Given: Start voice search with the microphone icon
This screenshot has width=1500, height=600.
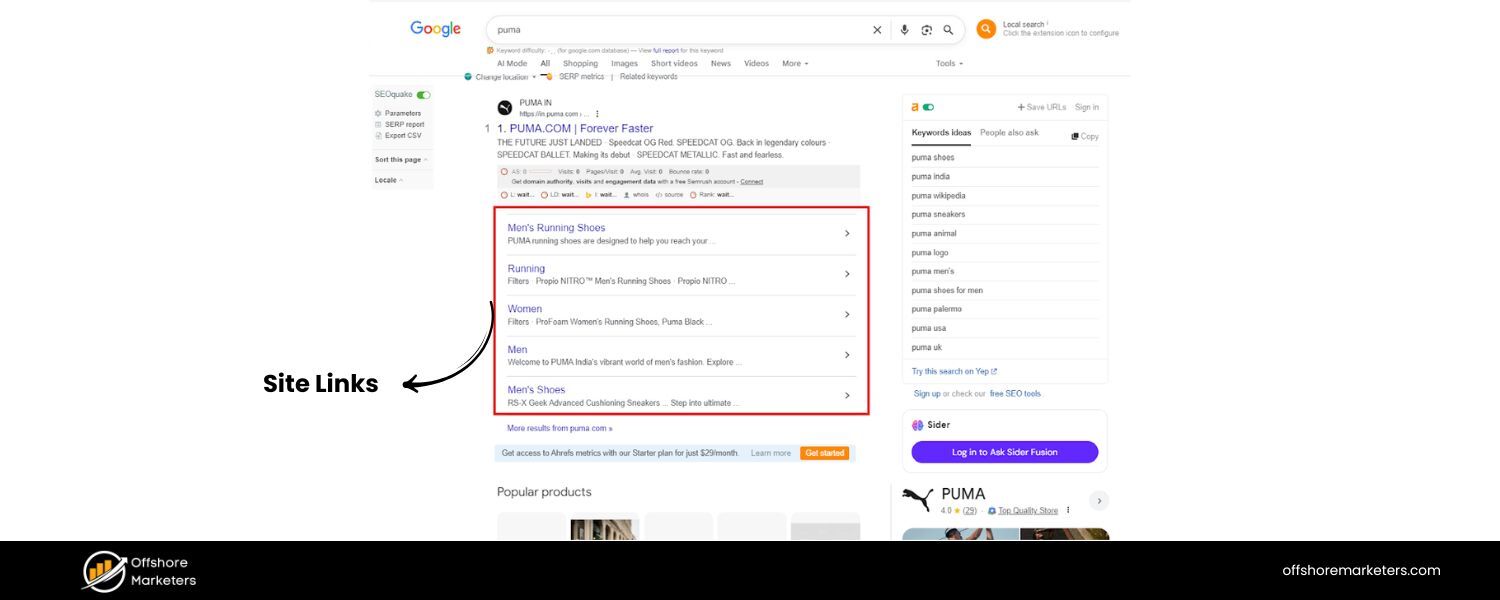Looking at the screenshot, I should point(904,30).
